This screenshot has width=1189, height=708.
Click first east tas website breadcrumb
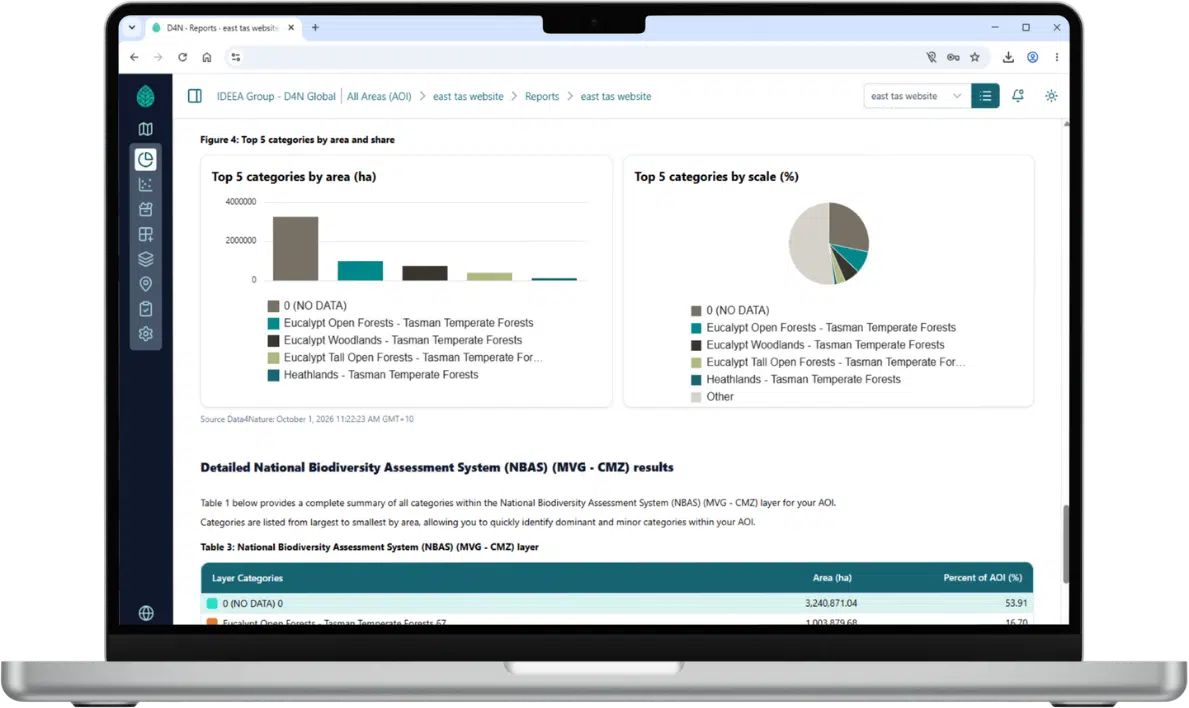(x=468, y=96)
